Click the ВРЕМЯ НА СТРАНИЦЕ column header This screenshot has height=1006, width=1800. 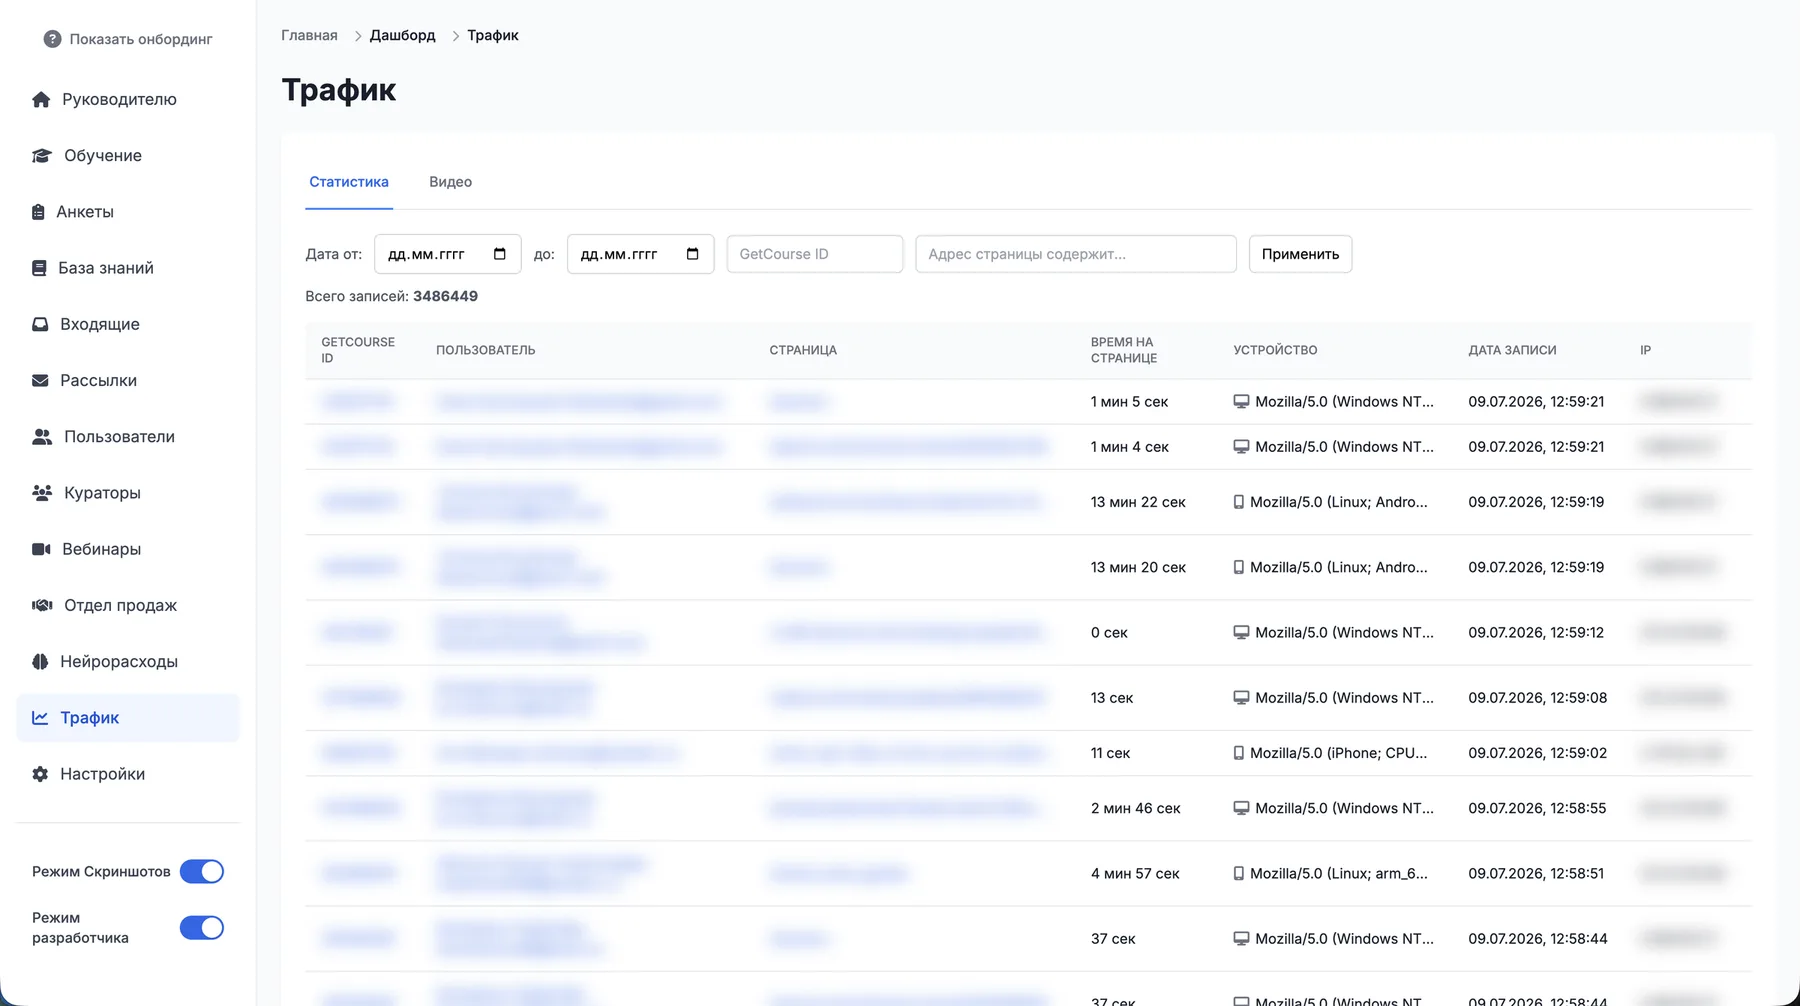tap(1124, 350)
